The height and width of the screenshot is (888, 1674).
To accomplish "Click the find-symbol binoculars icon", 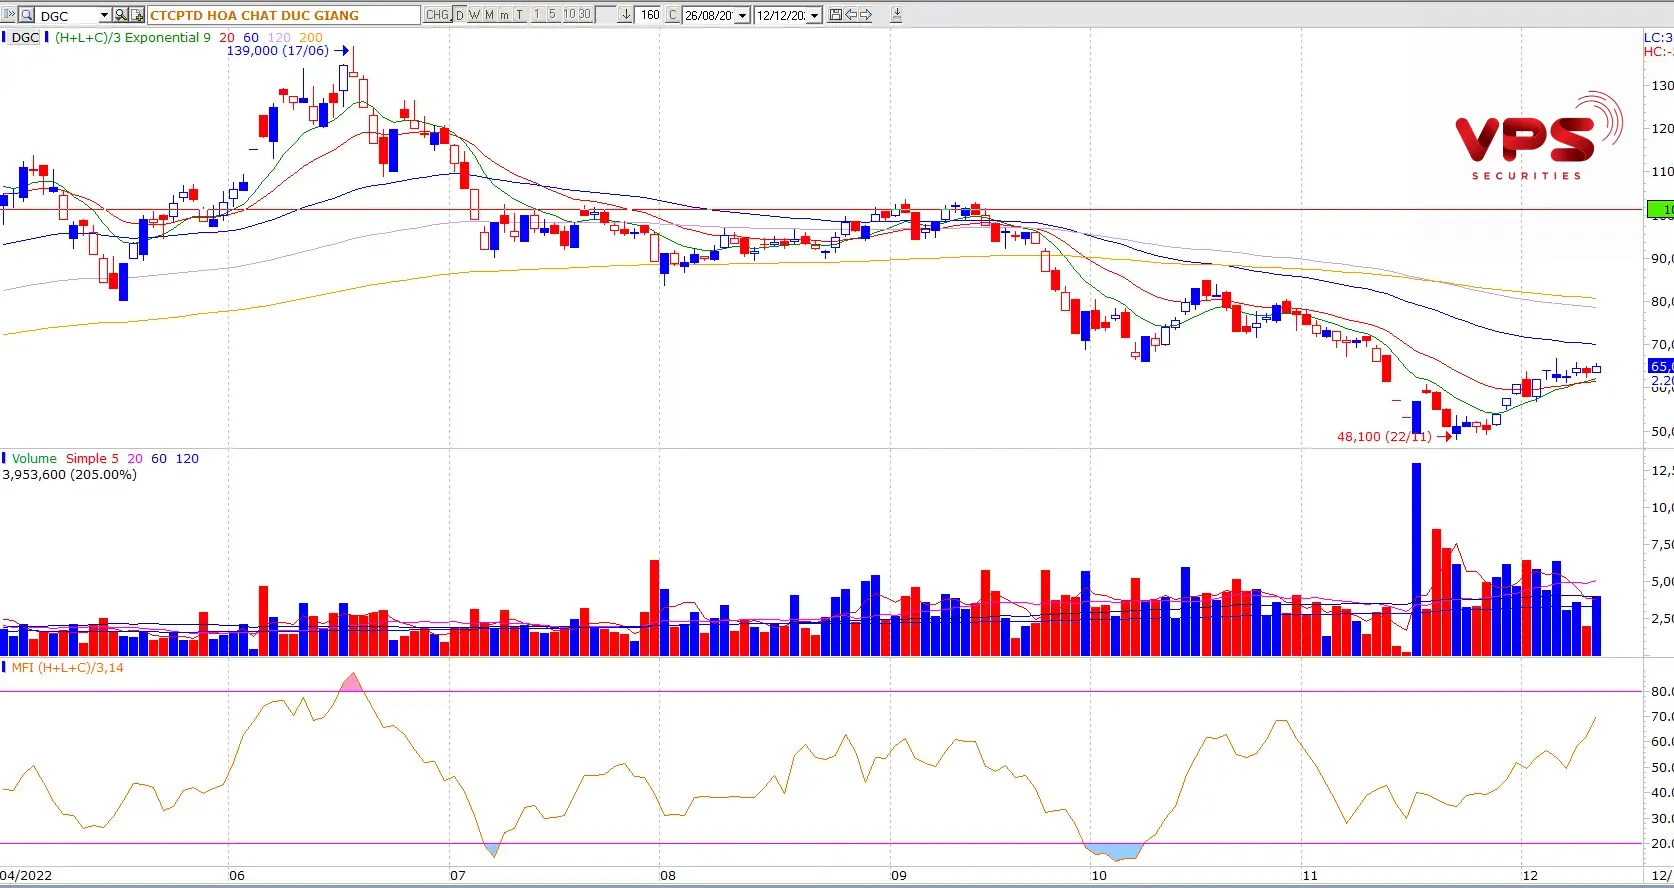I will coord(121,15).
